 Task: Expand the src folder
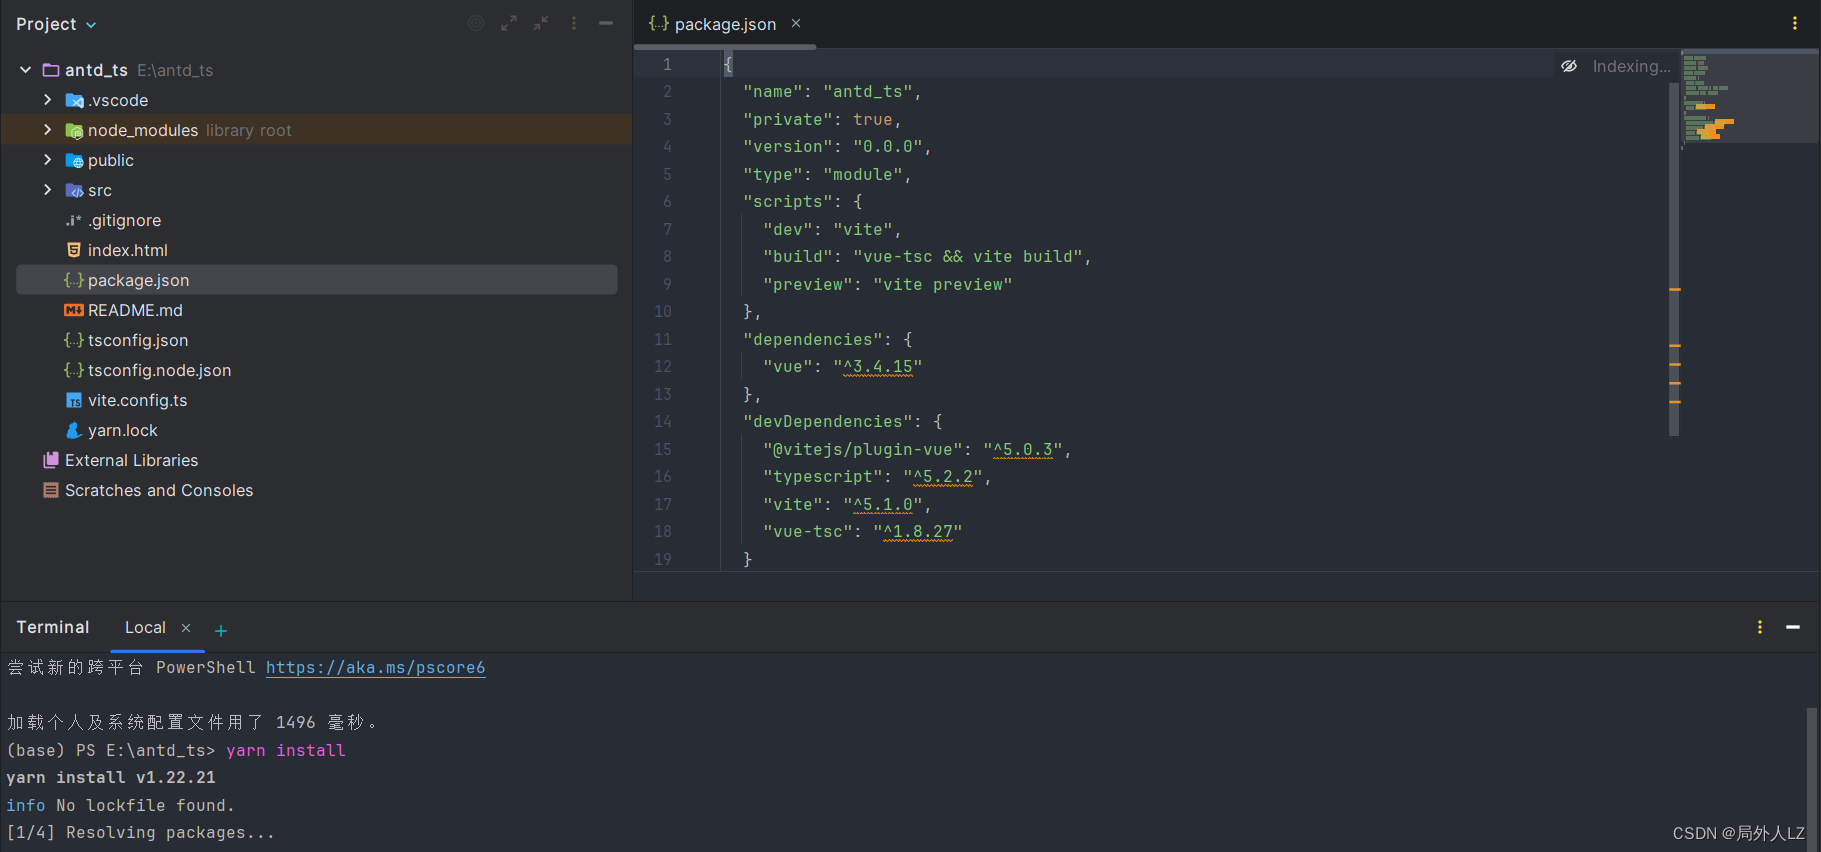coord(47,190)
